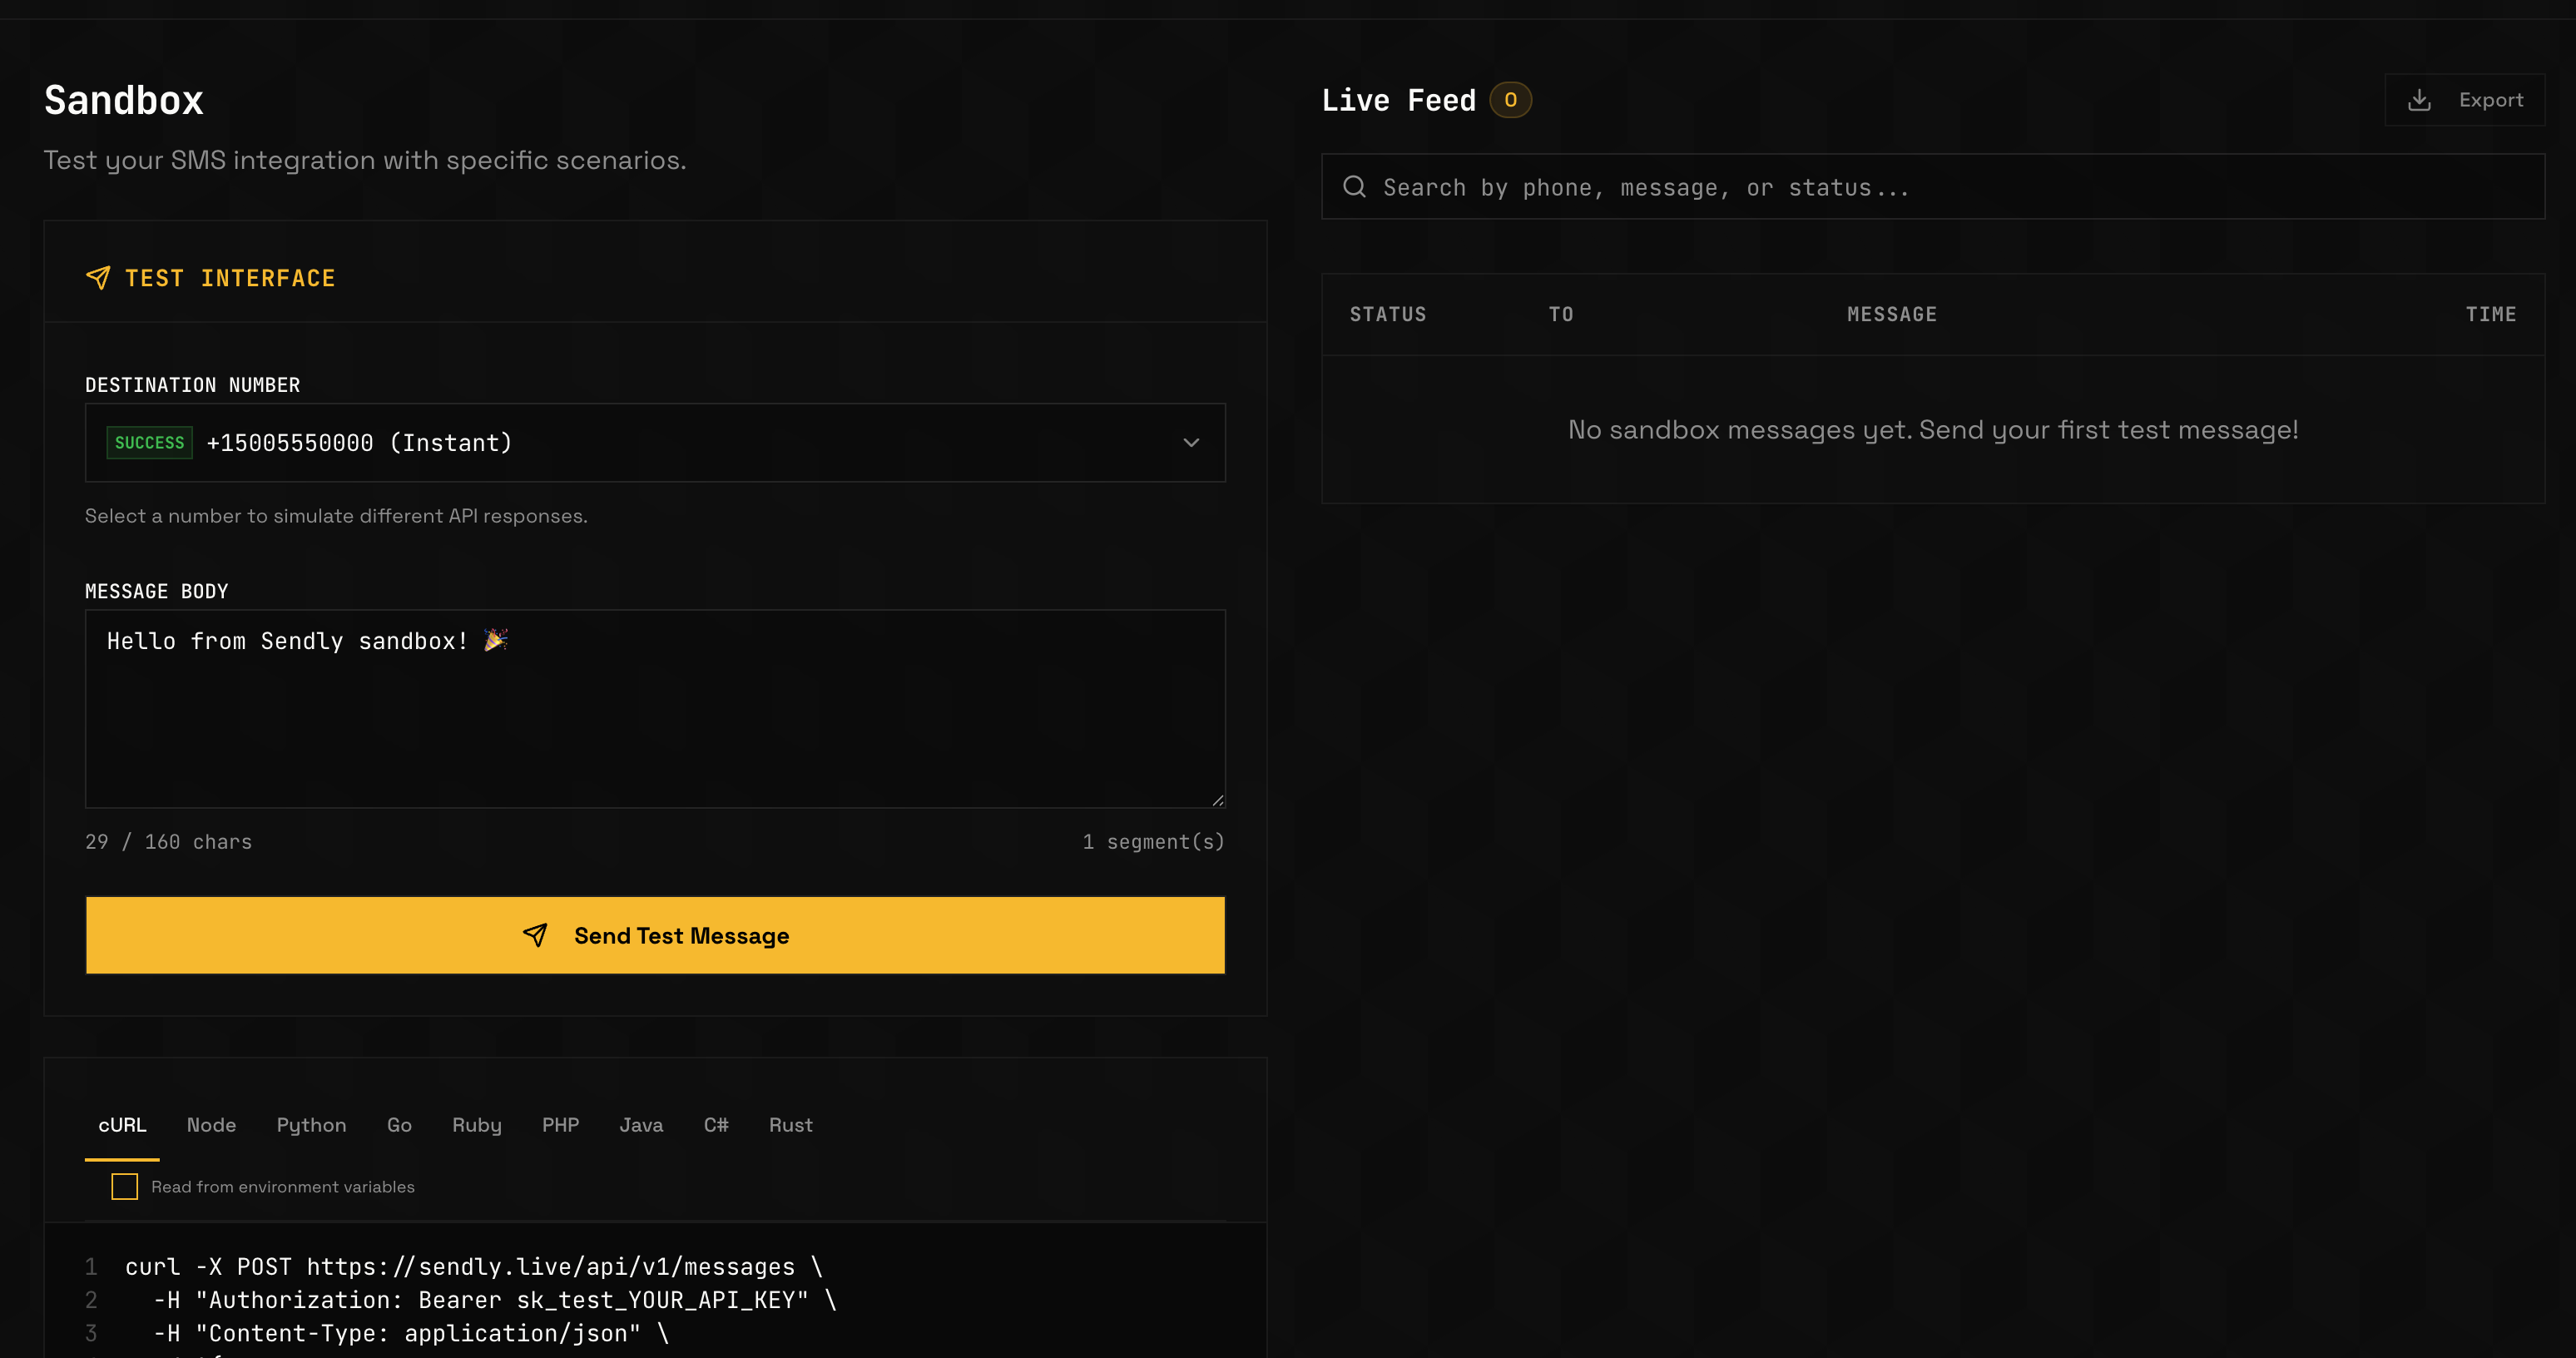Click the download icon on the Export button
The width and height of the screenshot is (2576, 1358).
[2421, 99]
